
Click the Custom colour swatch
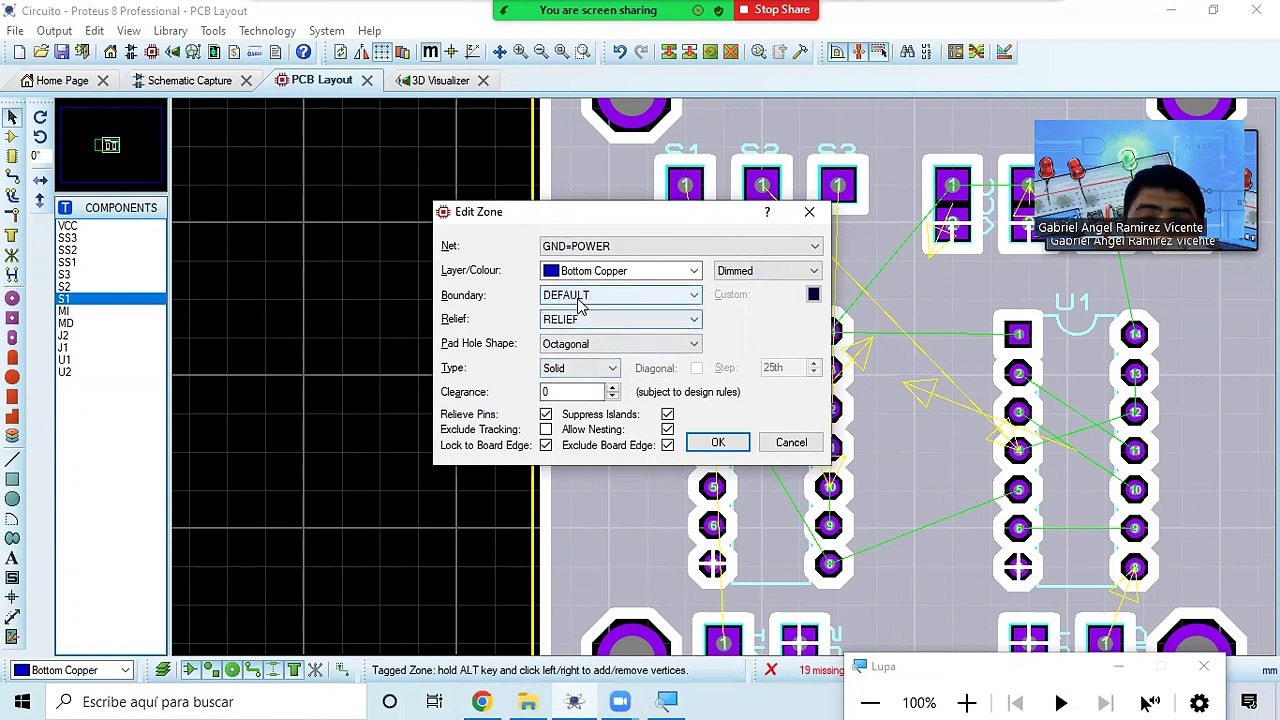[813, 294]
